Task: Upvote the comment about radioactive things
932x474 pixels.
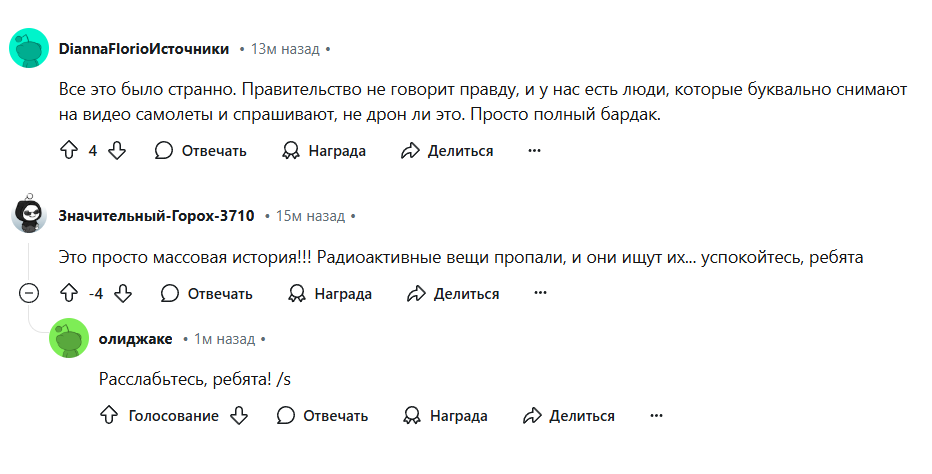Action: pos(69,293)
